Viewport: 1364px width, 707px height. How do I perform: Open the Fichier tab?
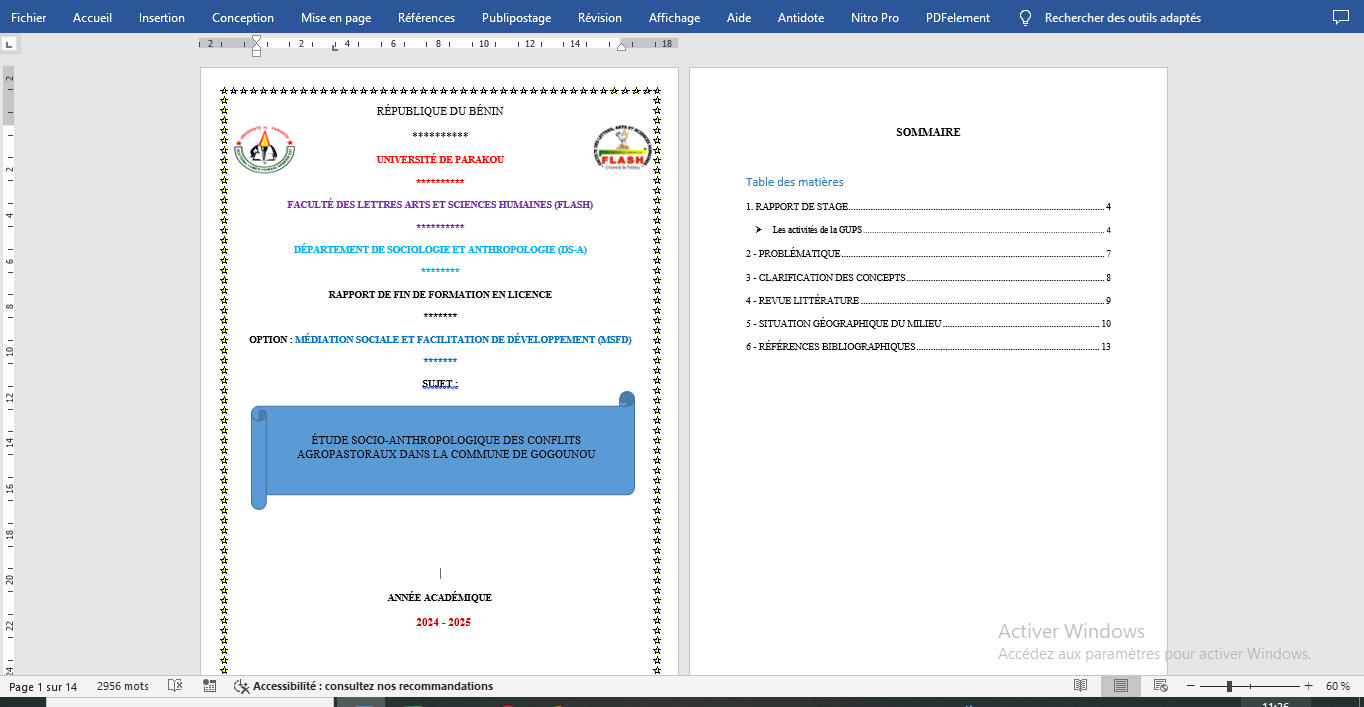tap(28, 18)
